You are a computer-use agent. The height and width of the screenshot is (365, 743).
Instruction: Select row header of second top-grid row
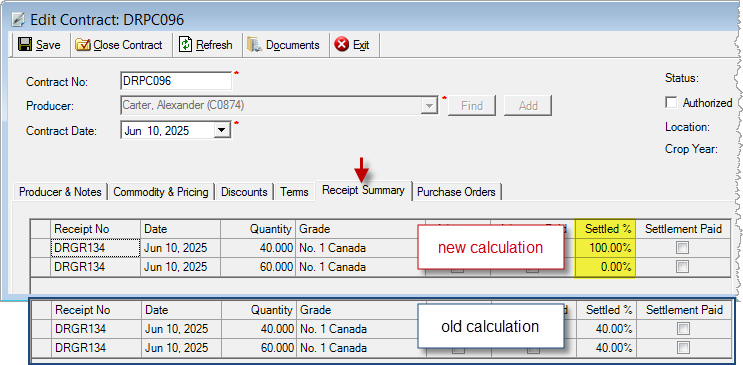coord(40,267)
